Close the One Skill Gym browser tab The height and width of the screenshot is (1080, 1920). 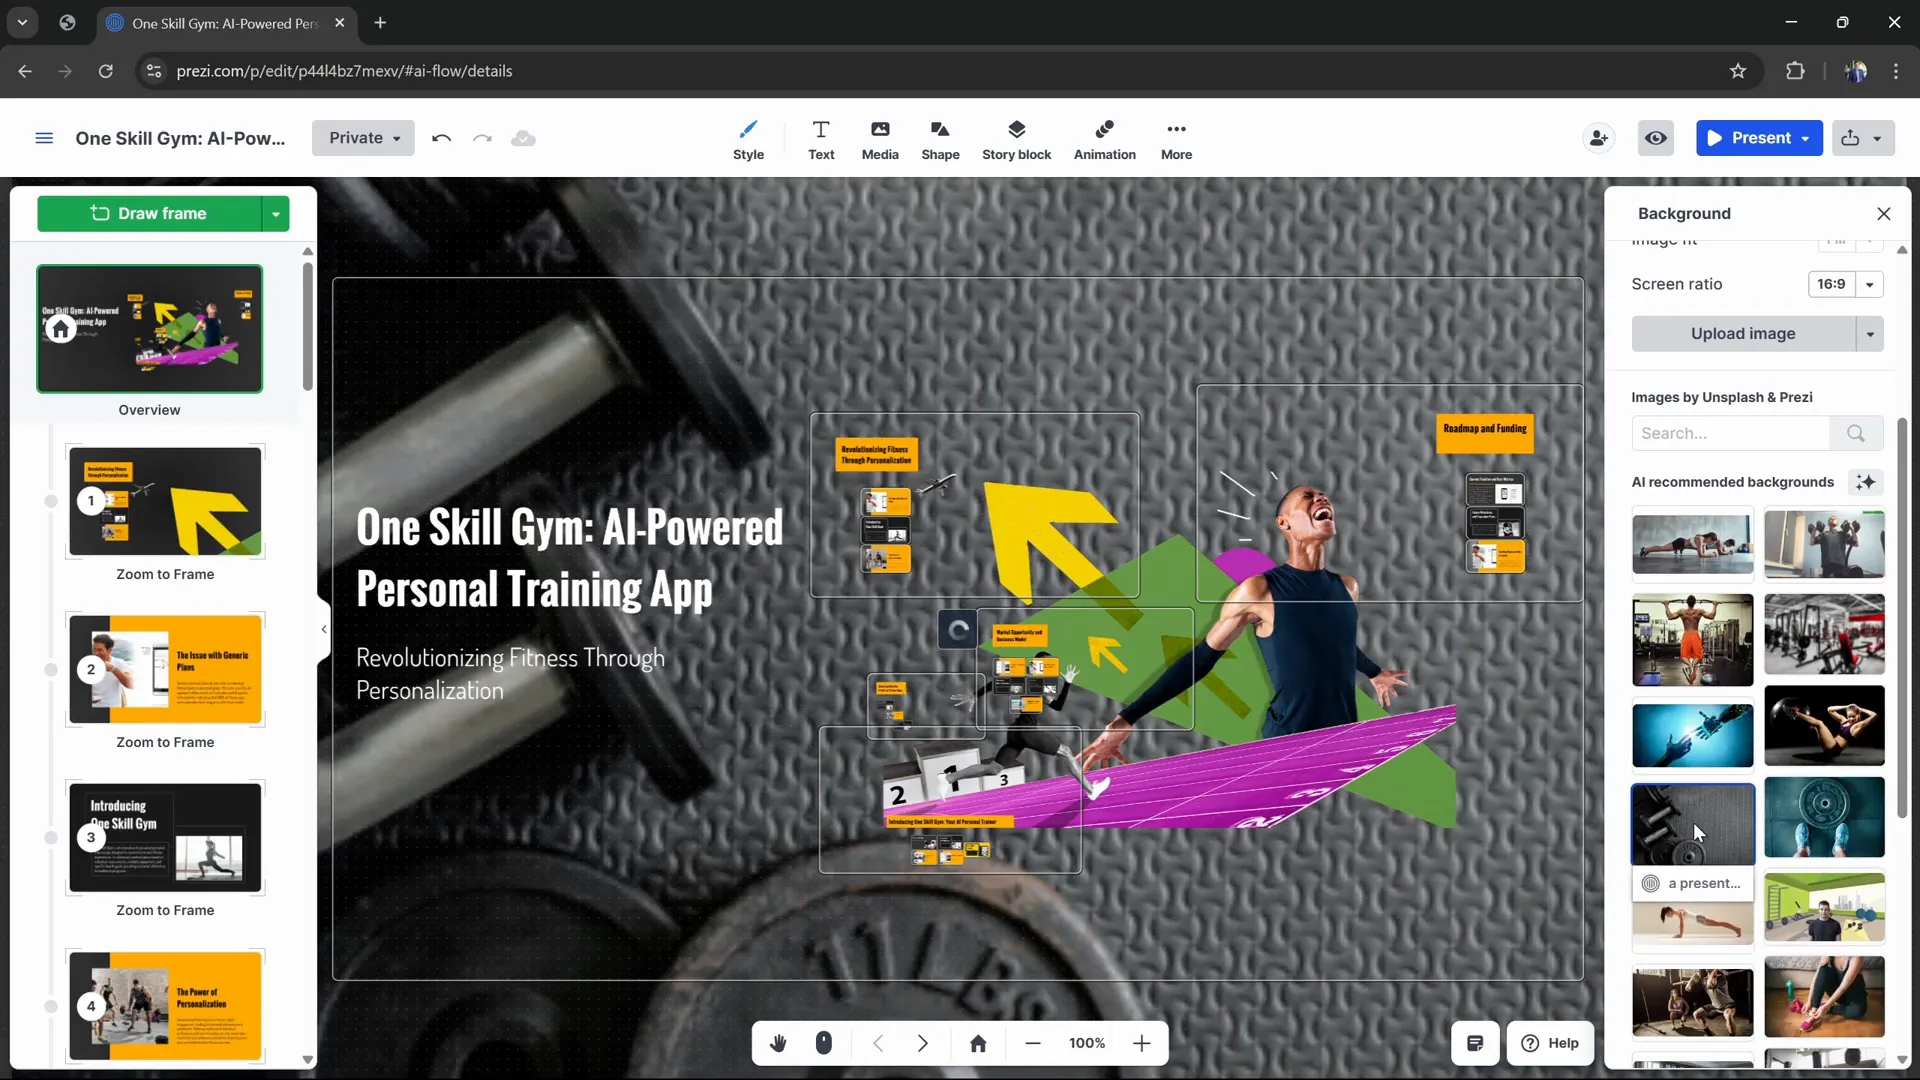(x=339, y=22)
